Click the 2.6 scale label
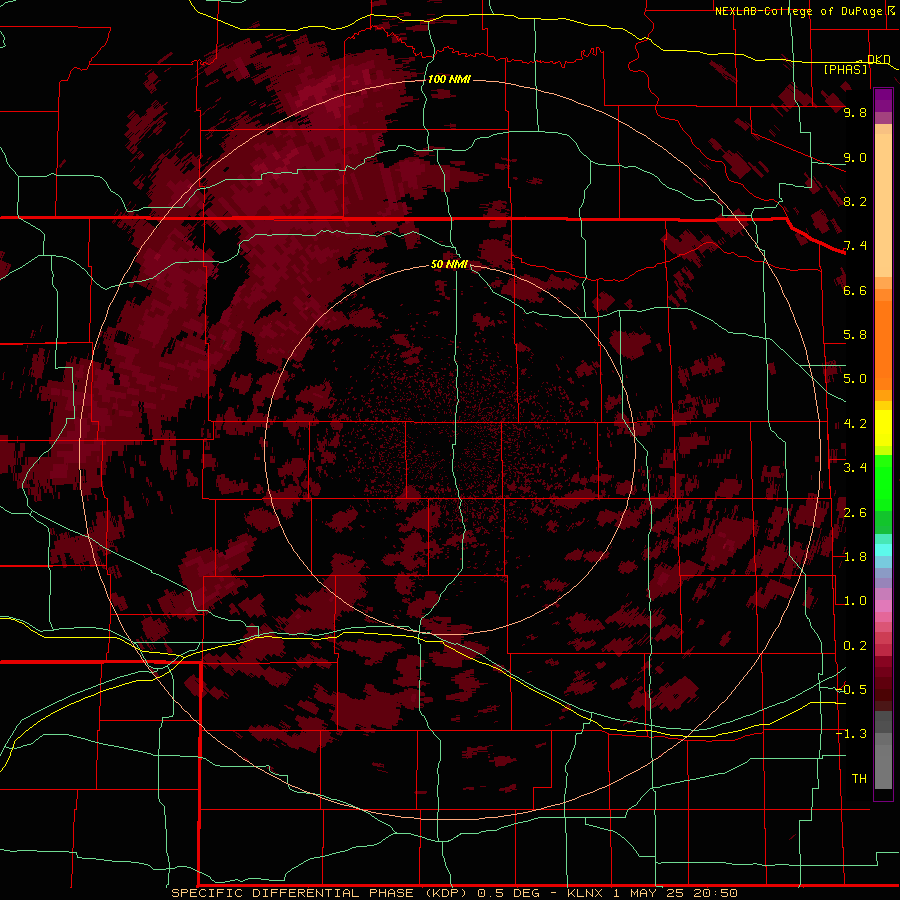Screen dimensions: 900x900 pyautogui.click(x=855, y=513)
